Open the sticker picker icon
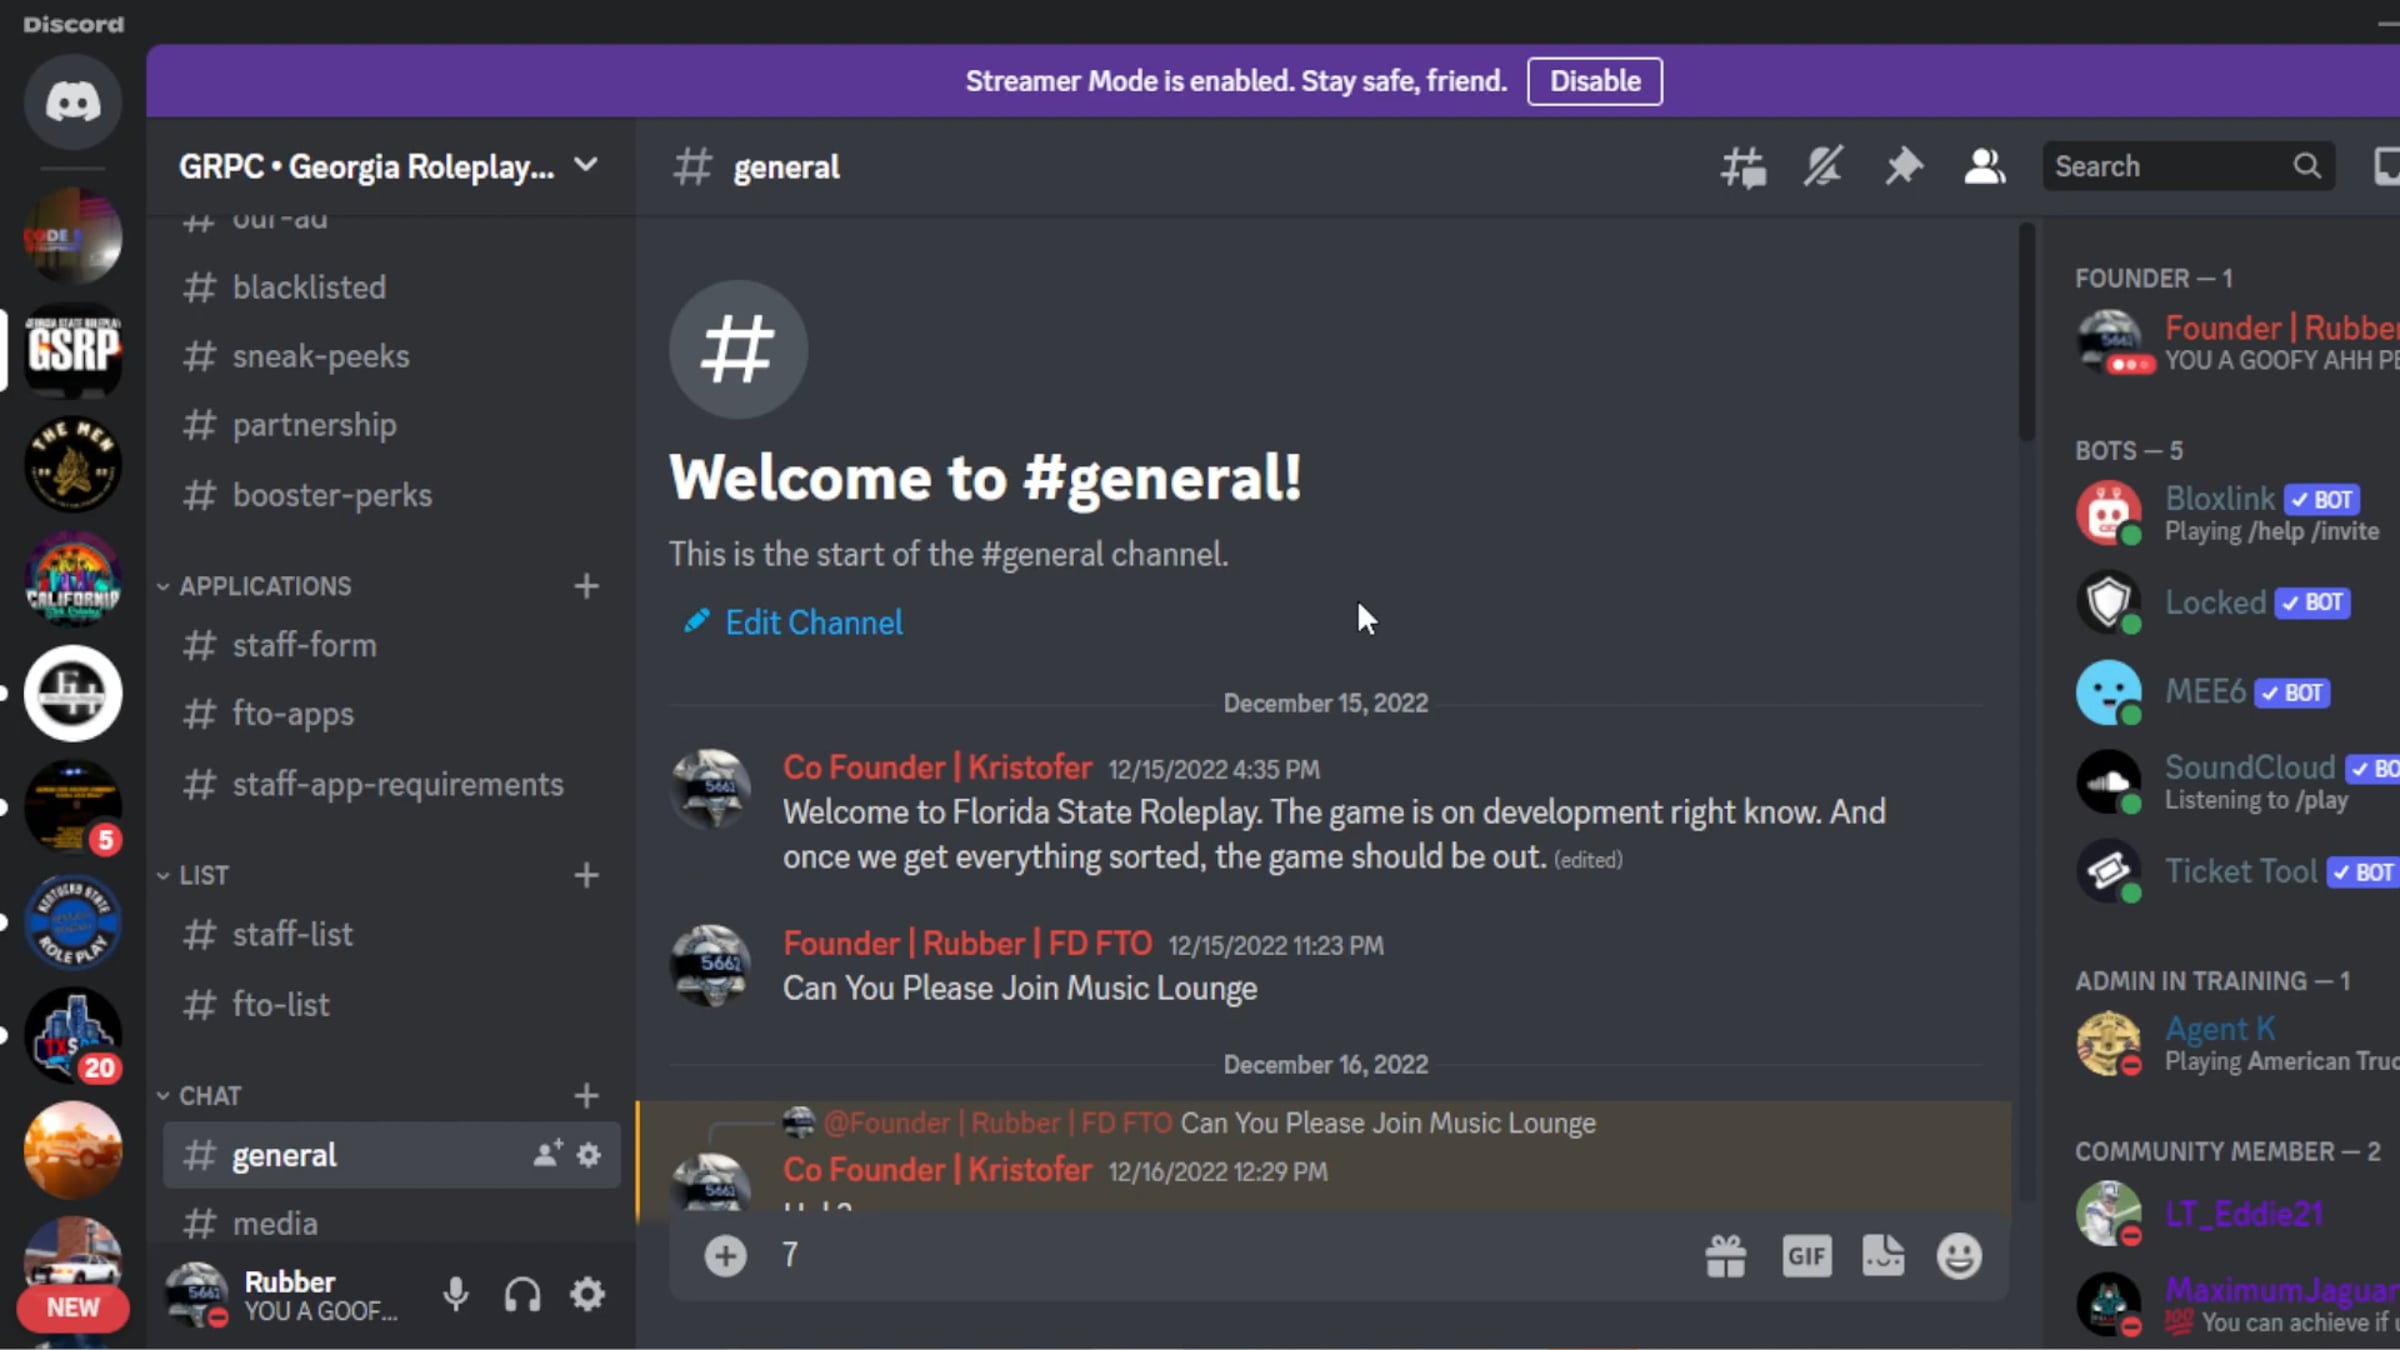2400x1350 pixels. 1883,1256
